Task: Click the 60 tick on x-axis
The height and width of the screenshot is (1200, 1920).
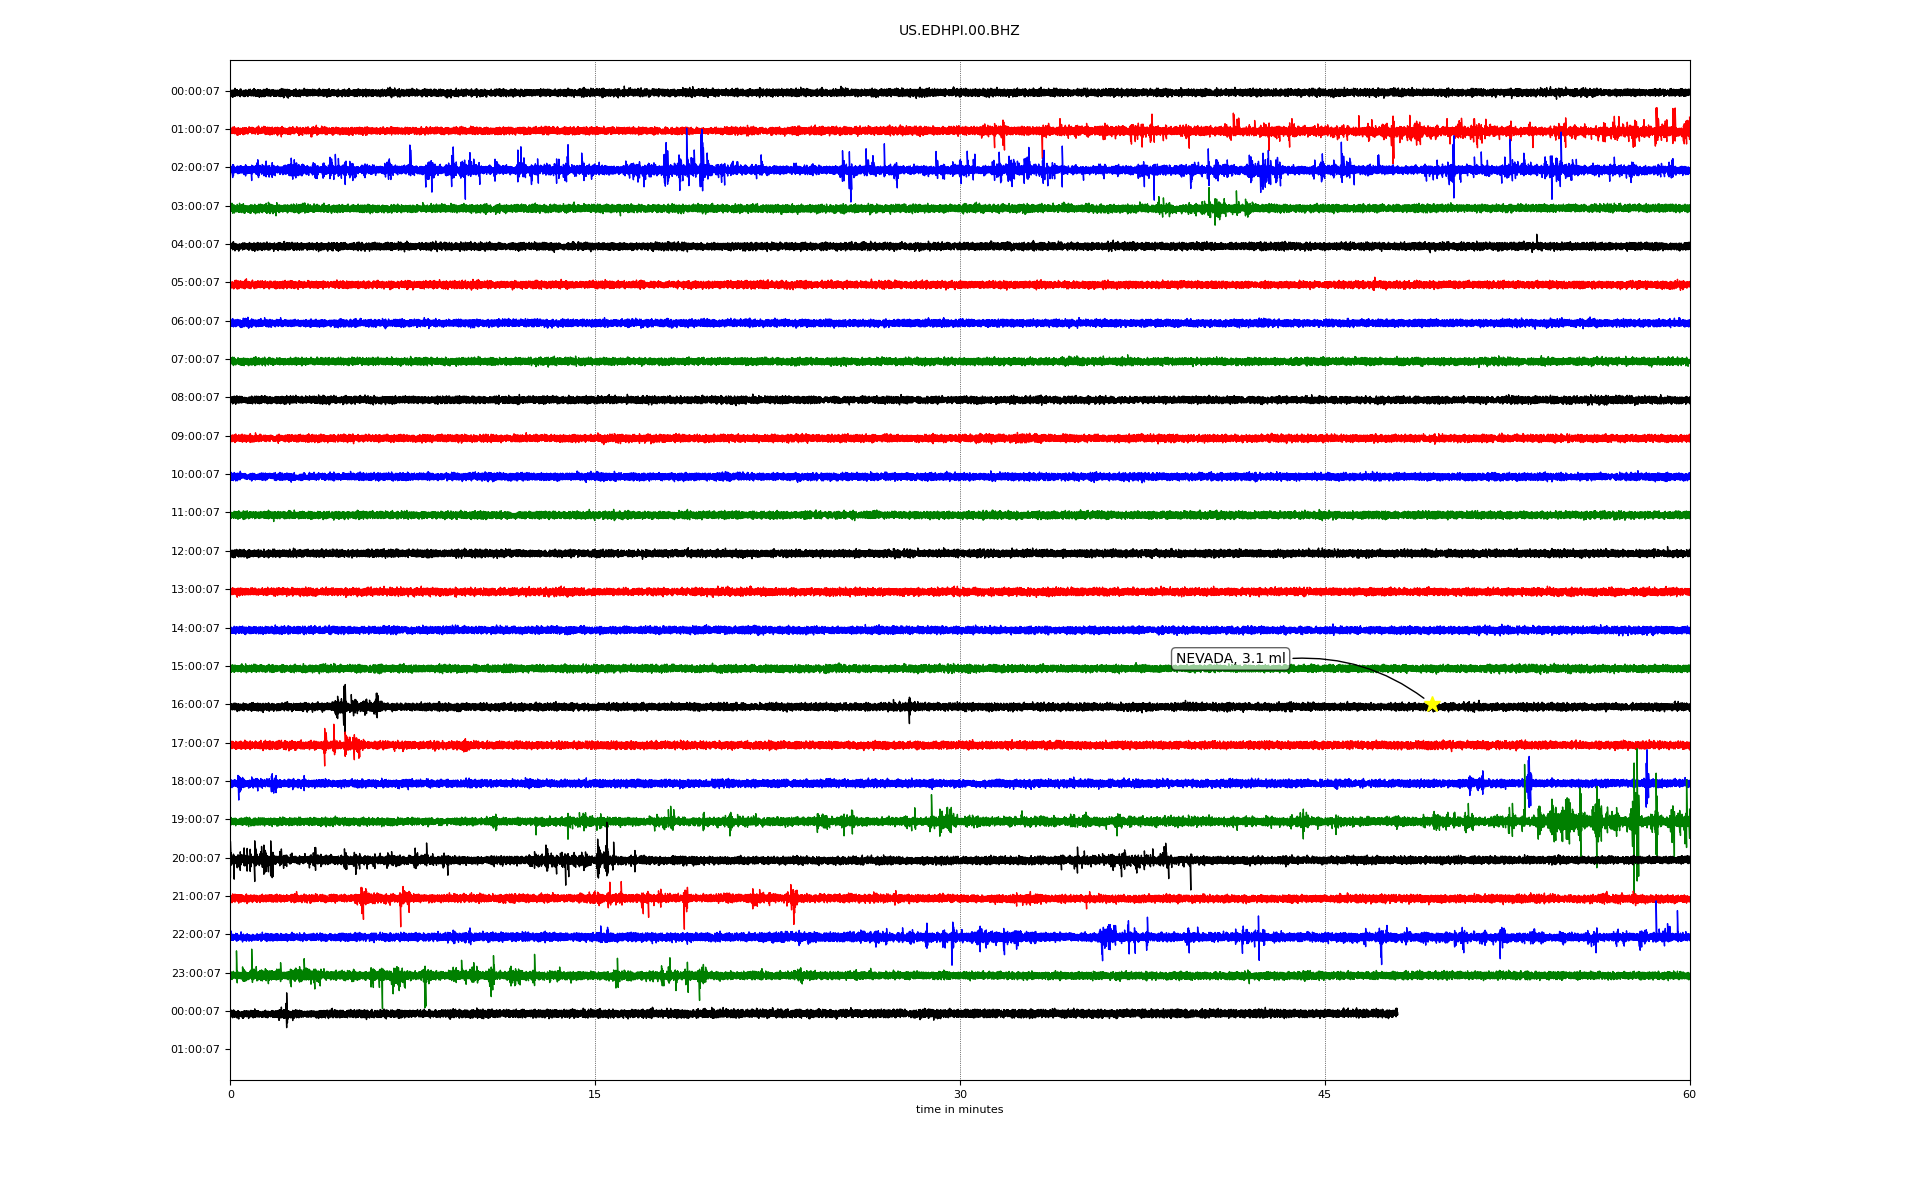Action: [x=1689, y=1094]
